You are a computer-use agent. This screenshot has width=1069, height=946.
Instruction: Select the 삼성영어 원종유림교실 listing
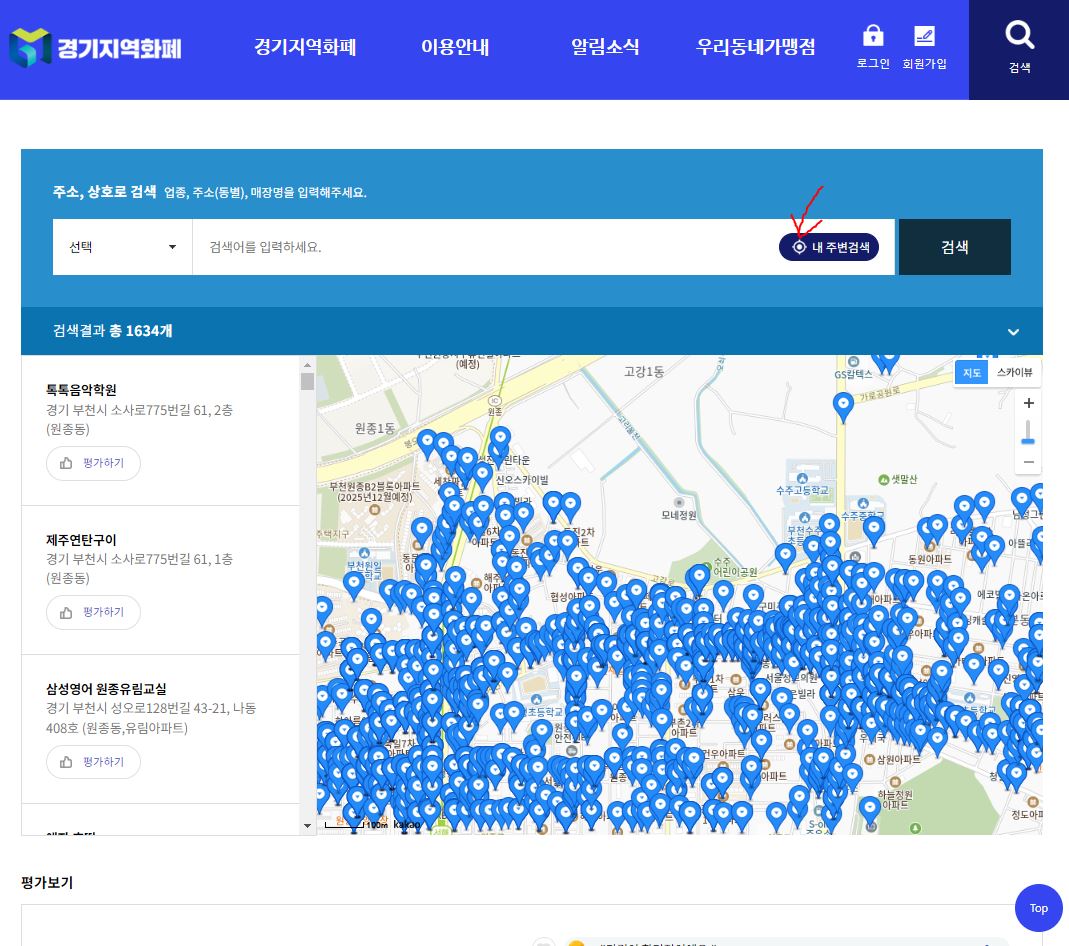106,689
